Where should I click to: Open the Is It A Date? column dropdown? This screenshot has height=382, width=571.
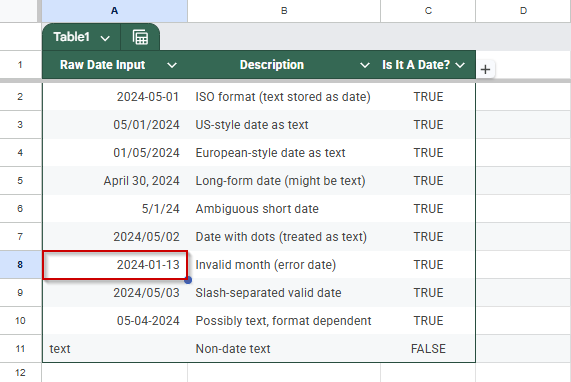[x=460, y=65]
